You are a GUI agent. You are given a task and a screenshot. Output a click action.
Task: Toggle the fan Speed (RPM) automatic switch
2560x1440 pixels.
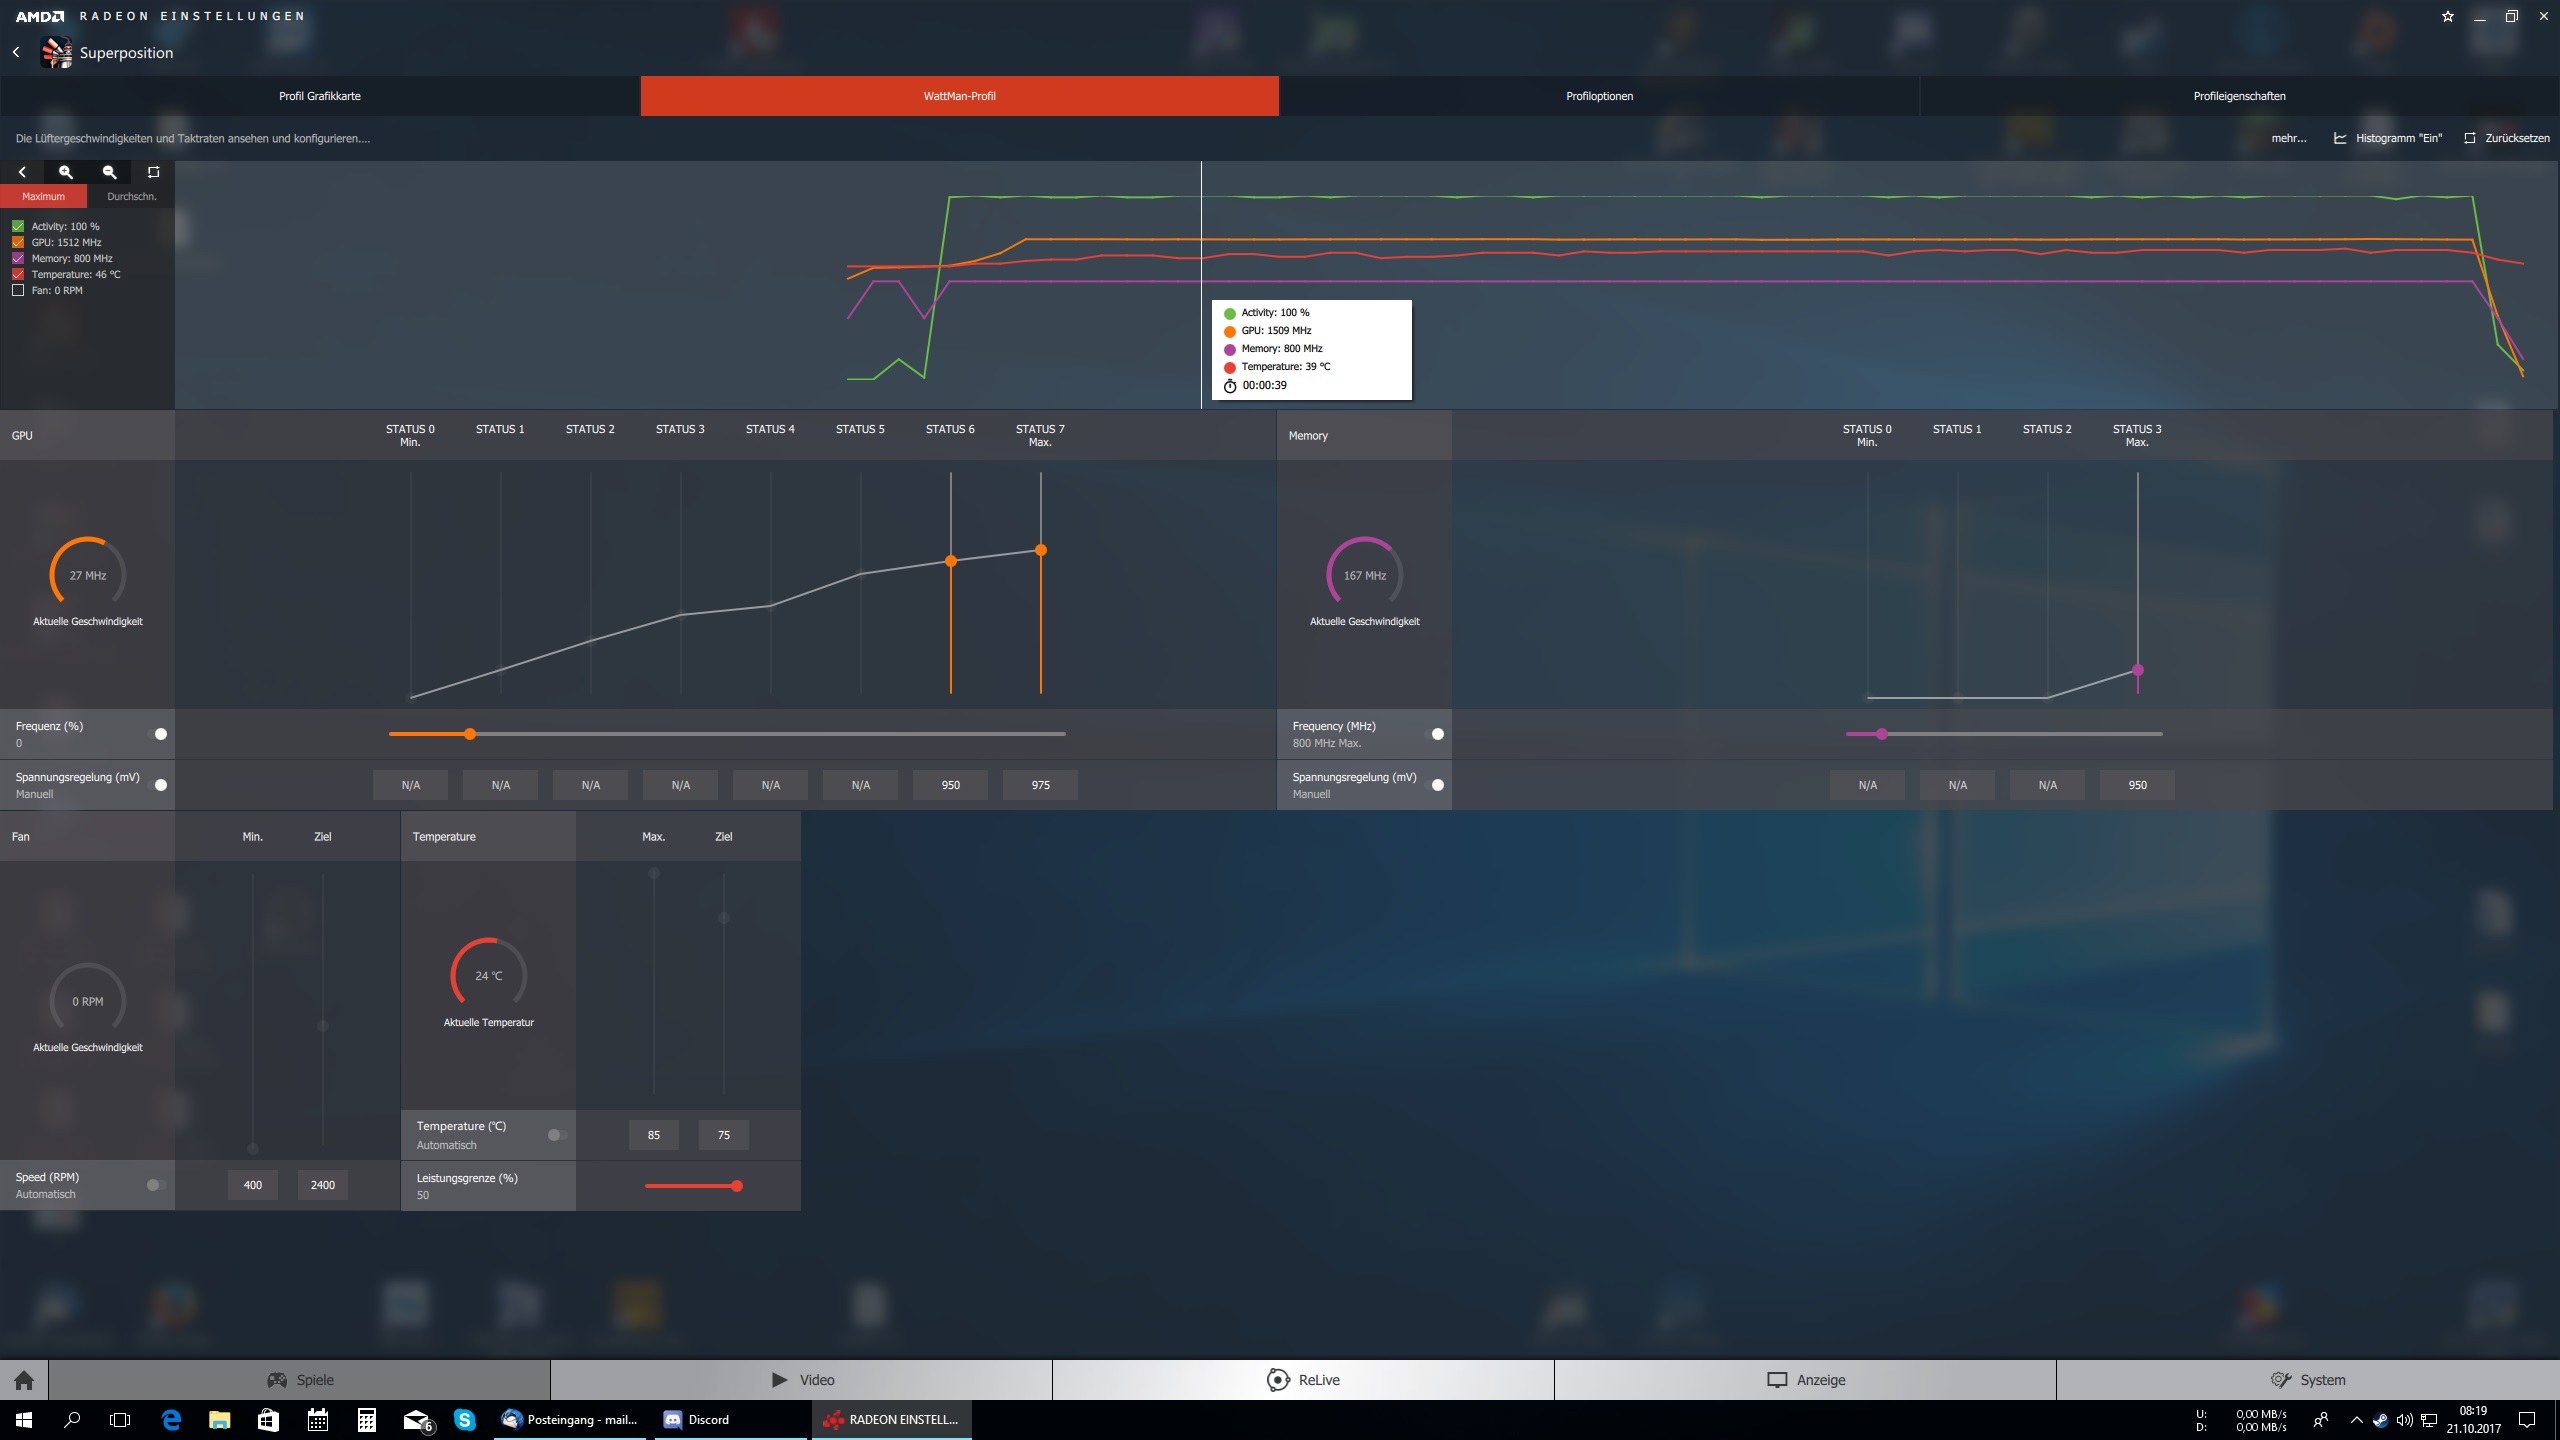(x=155, y=1185)
